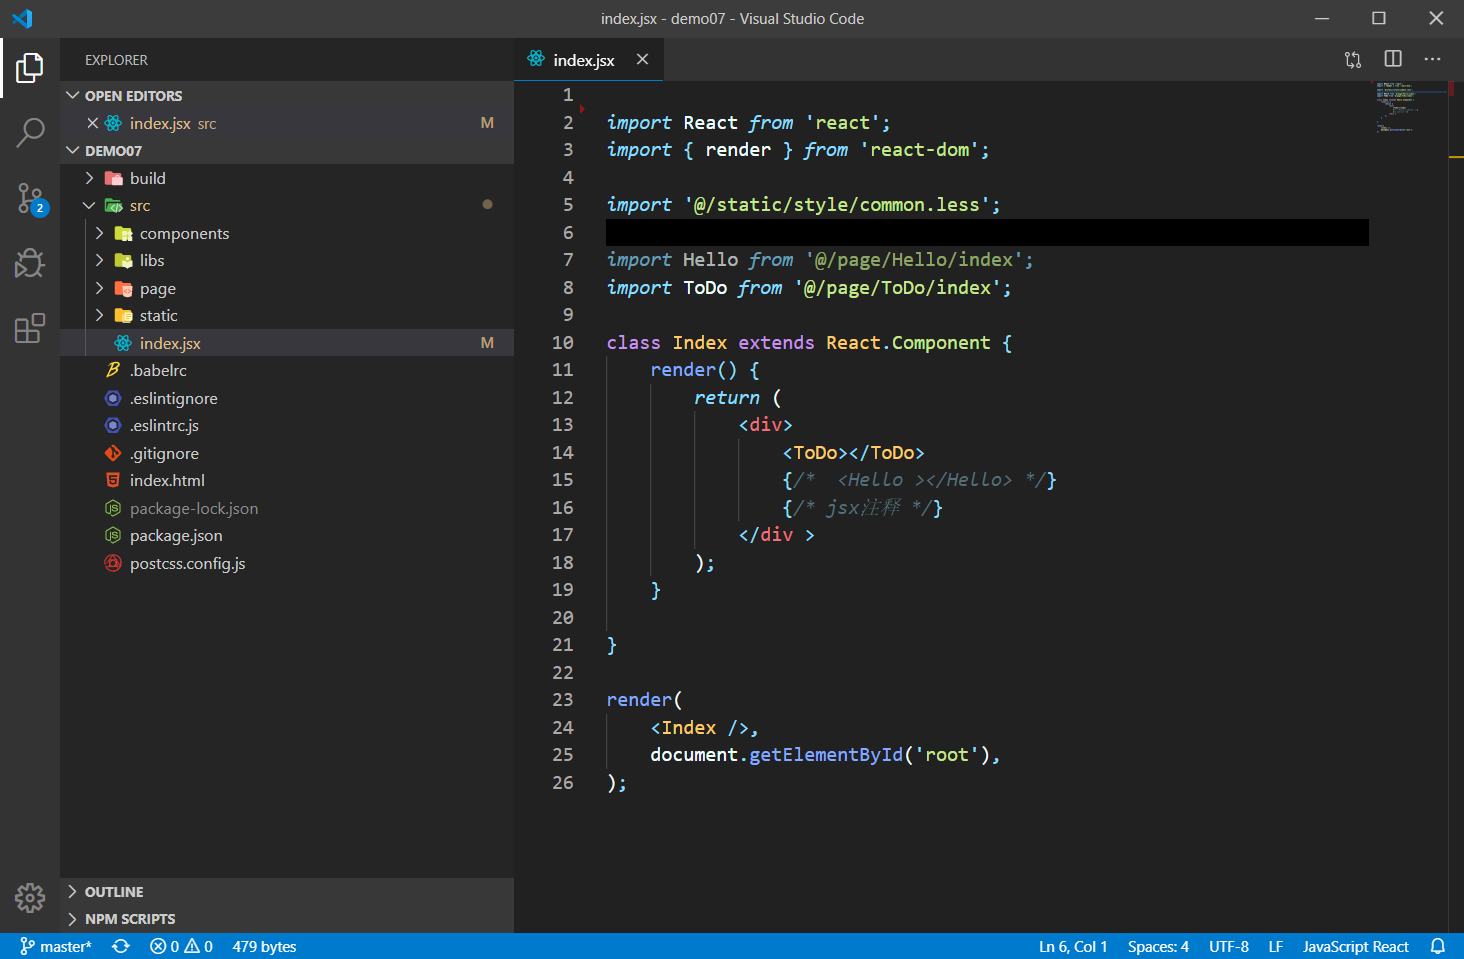Open index.jsx in src tree
The height and width of the screenshot is (959, 1464).
point(287,343)
